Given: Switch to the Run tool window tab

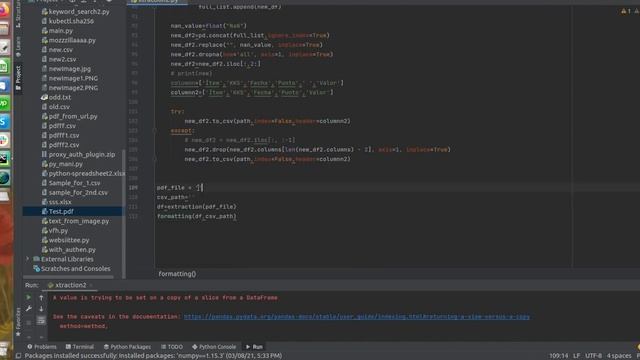Looking at the screenshot, I should 254,347.
